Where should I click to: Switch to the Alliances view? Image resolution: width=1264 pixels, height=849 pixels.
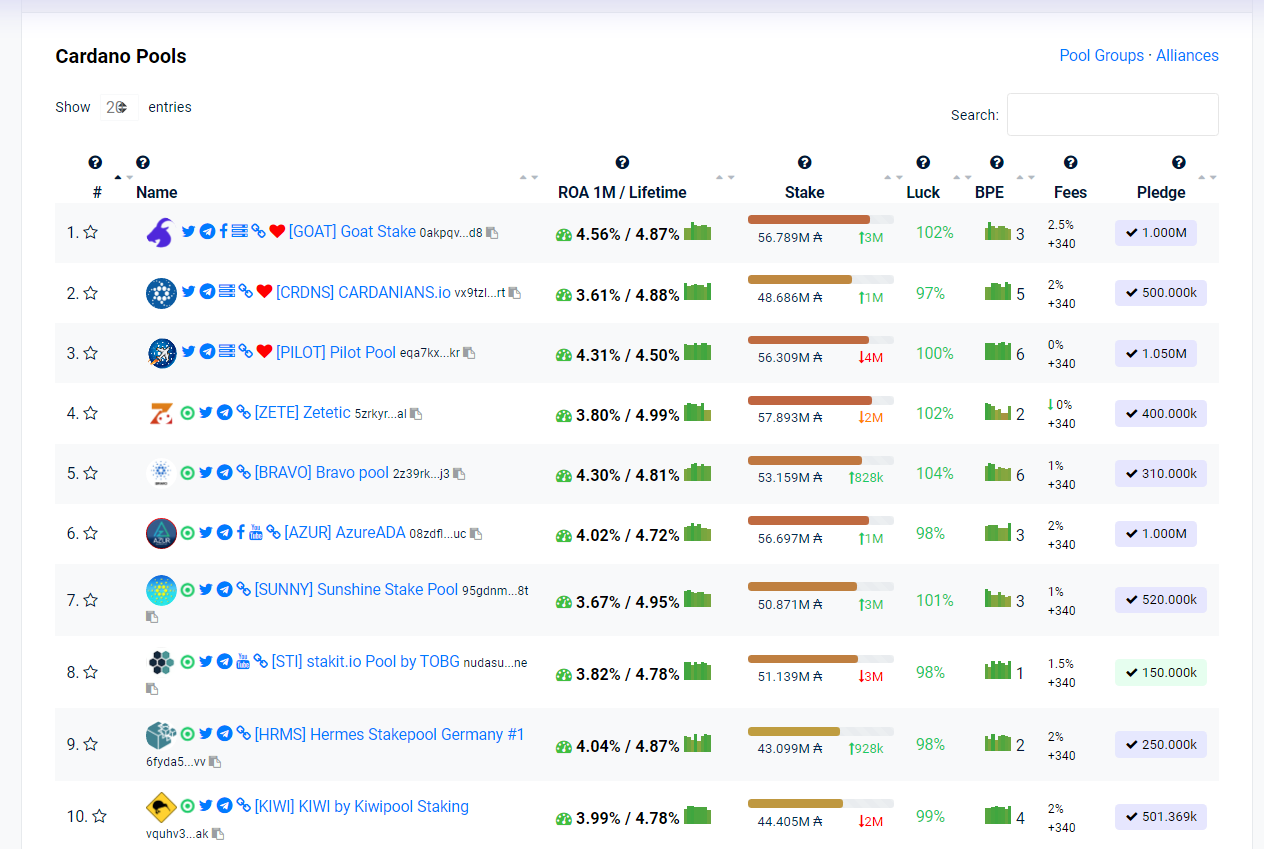coord(1187,56)
